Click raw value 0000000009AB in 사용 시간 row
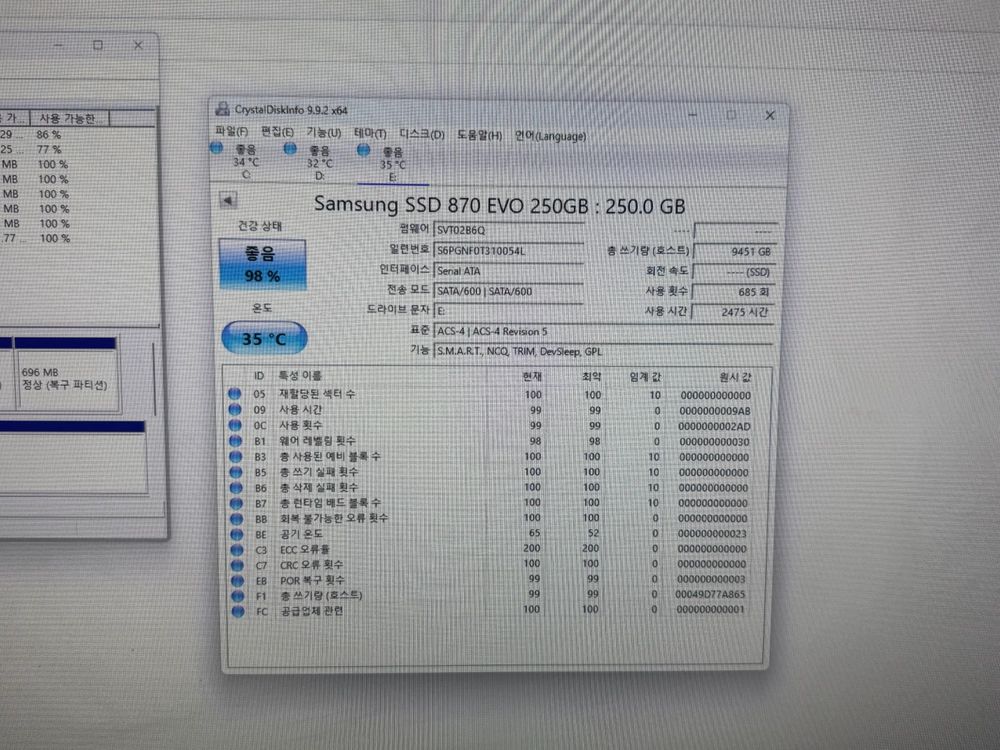 pos(714,411)
